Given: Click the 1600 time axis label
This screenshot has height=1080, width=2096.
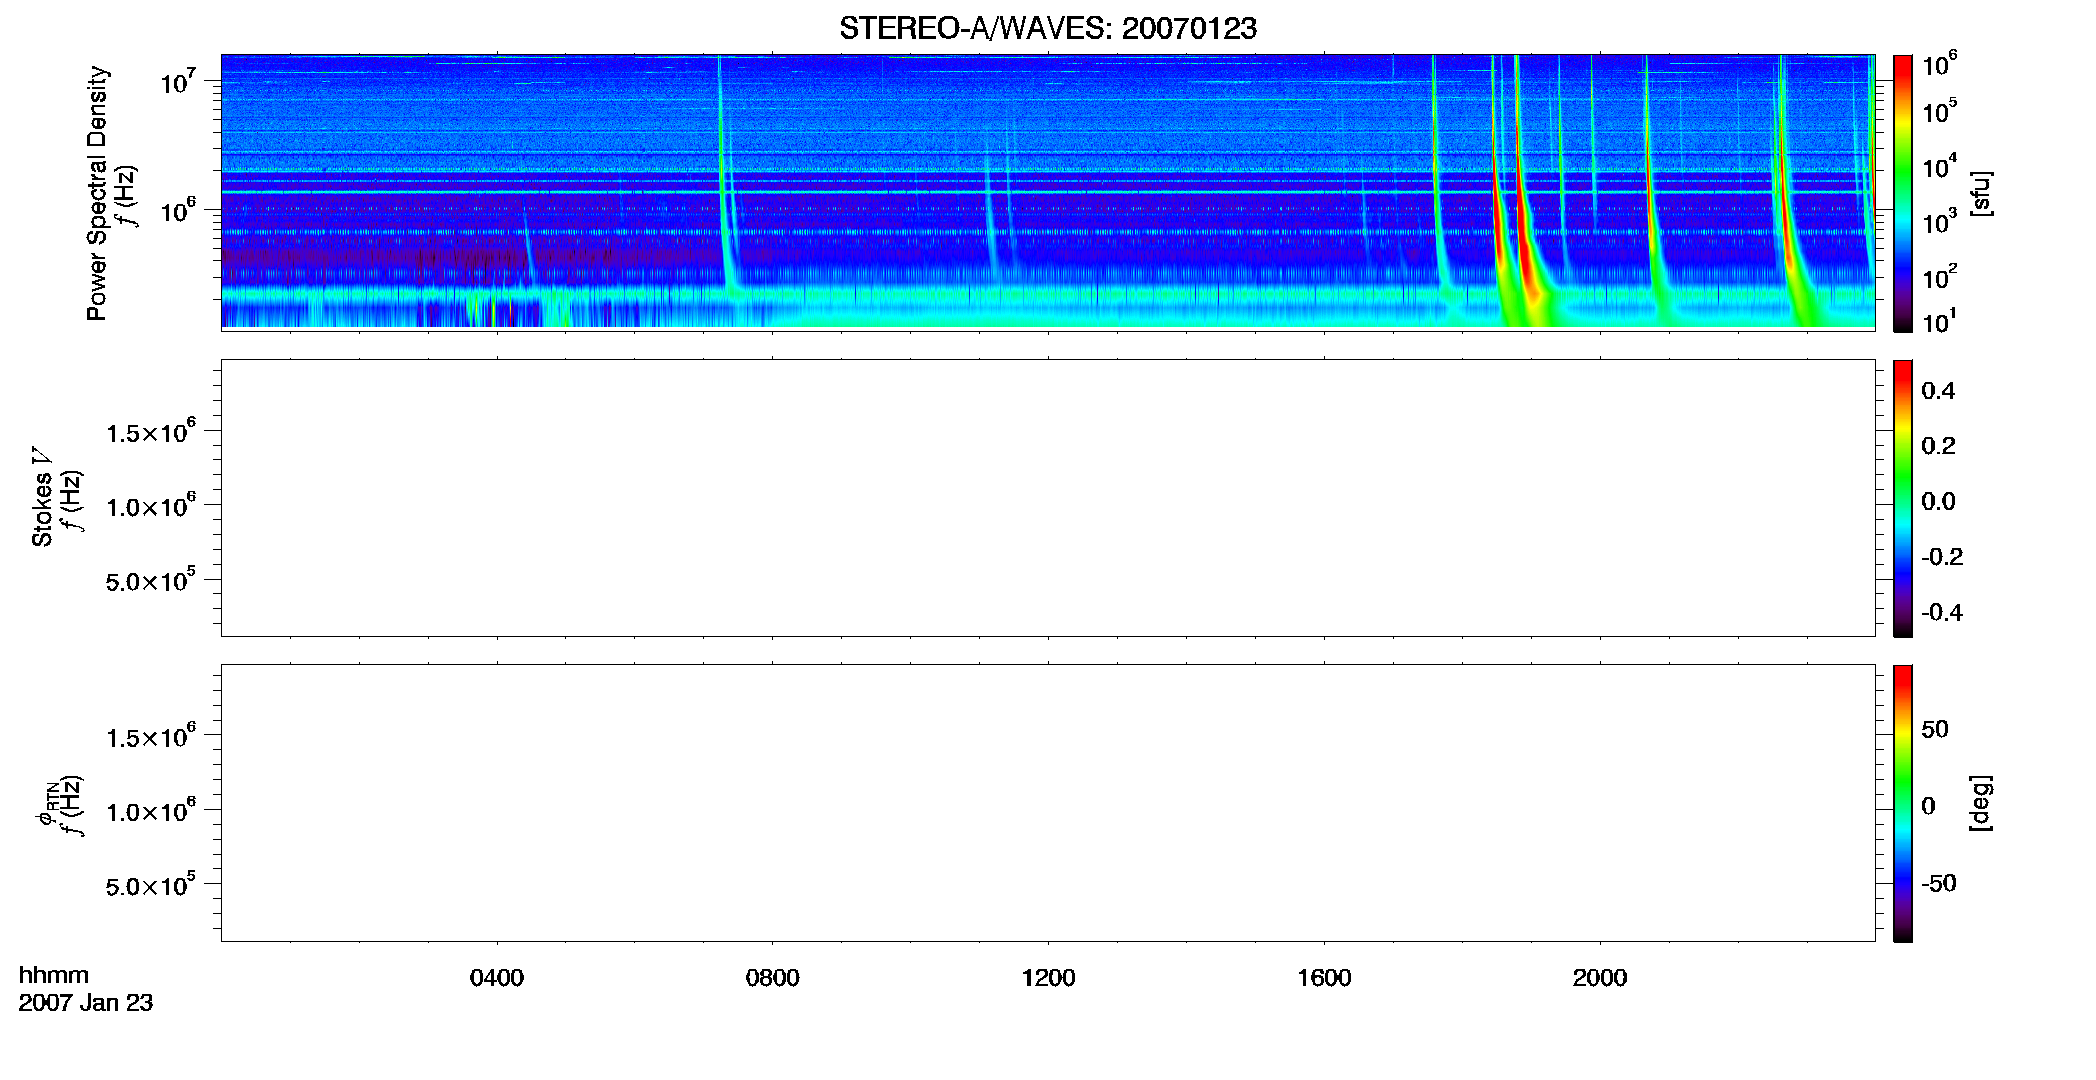Looking at the screenshot, I should 1324,978.
